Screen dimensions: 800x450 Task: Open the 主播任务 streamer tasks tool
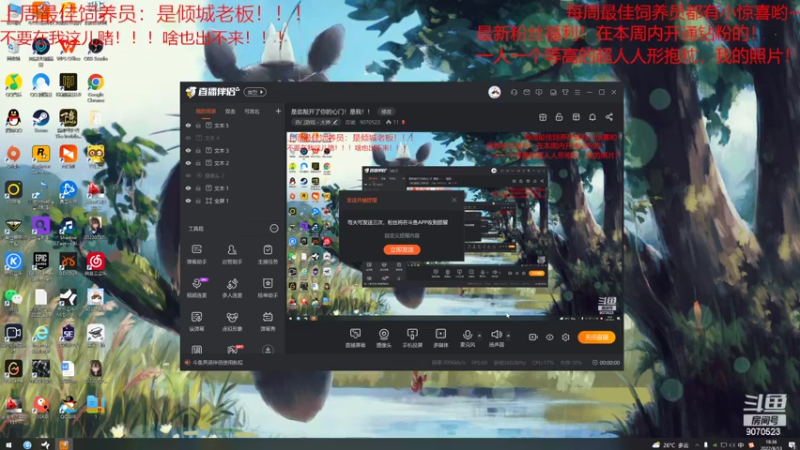[267, 254]
